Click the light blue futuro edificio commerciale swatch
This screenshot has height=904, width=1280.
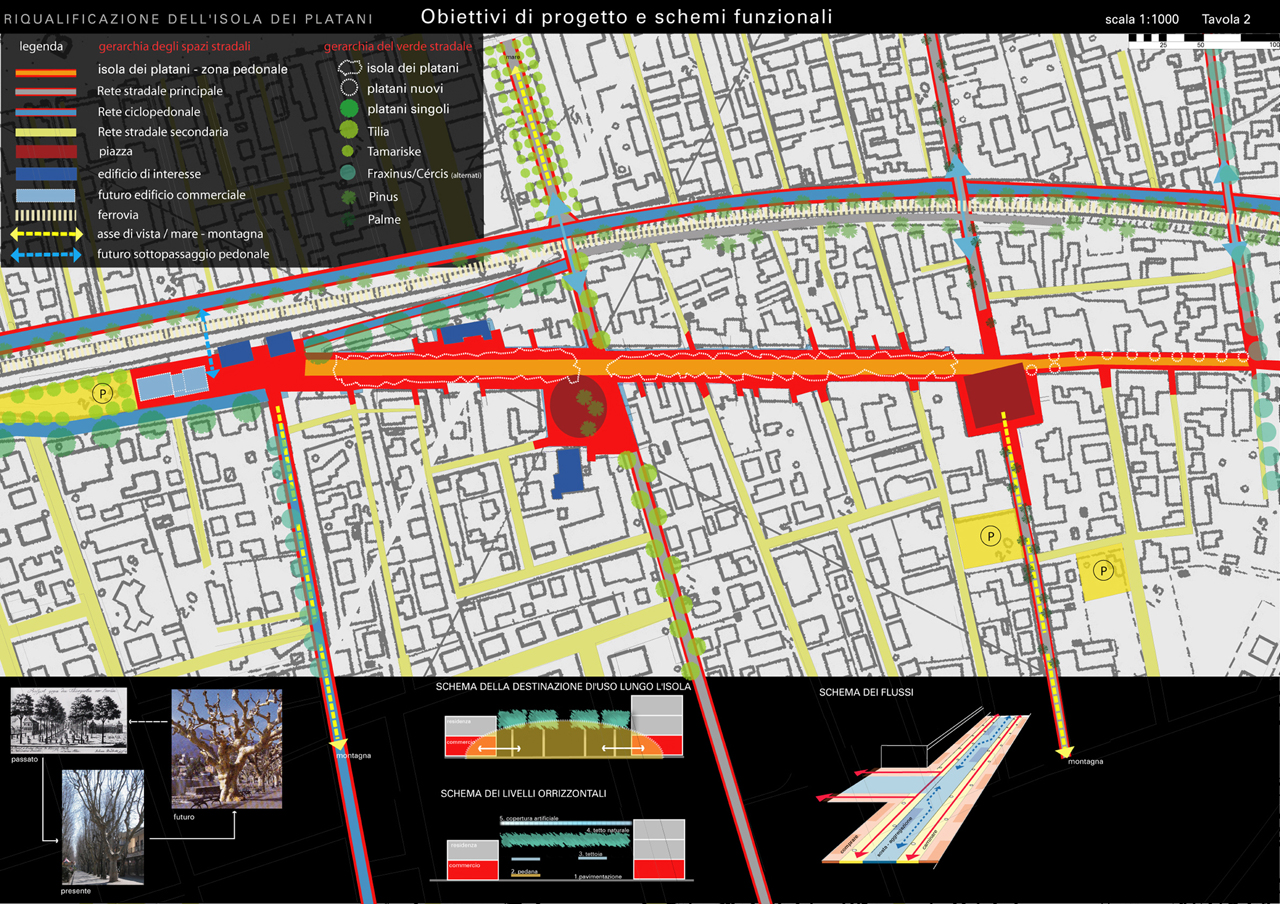[x=48, y=195]
